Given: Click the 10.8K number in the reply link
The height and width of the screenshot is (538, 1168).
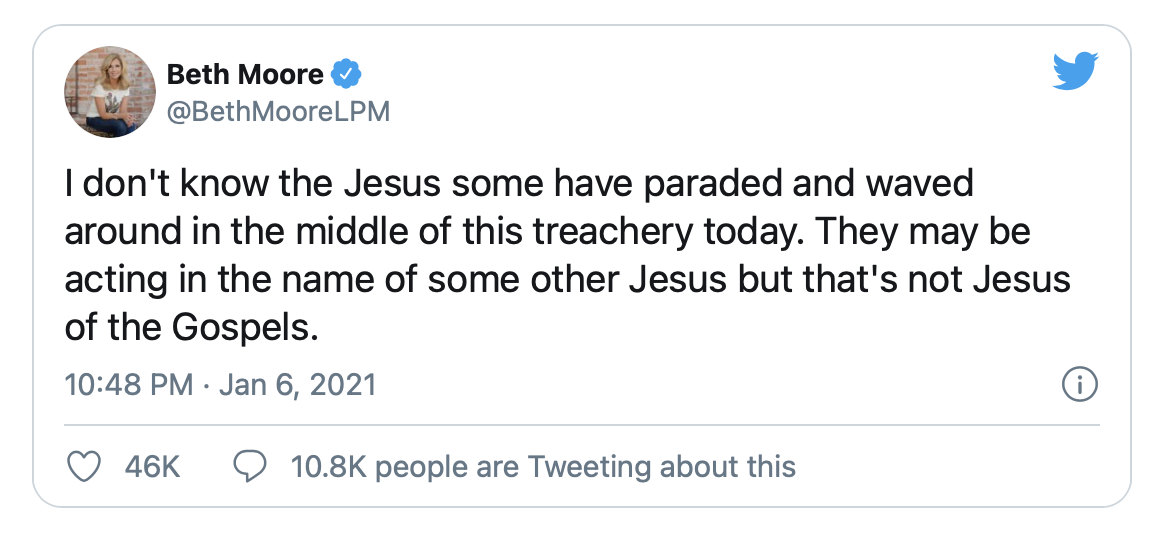Looking at the screenshot, I should pyautogui.click(x=327, y=466).
